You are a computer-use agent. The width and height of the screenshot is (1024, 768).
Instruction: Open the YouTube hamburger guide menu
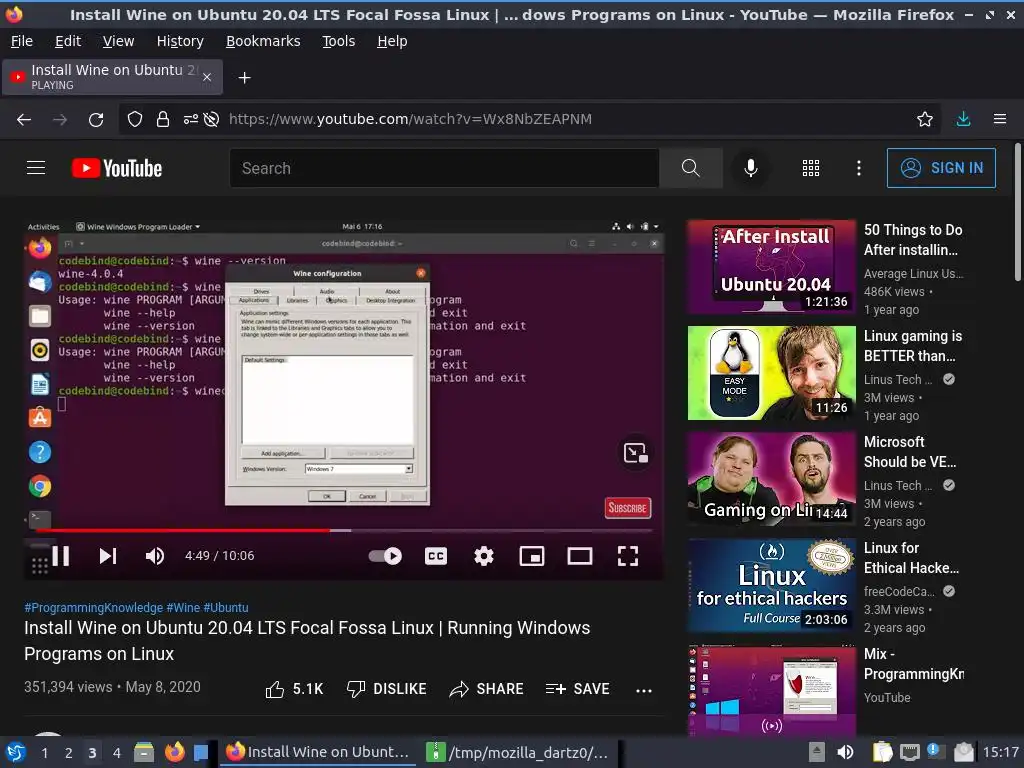36,168
